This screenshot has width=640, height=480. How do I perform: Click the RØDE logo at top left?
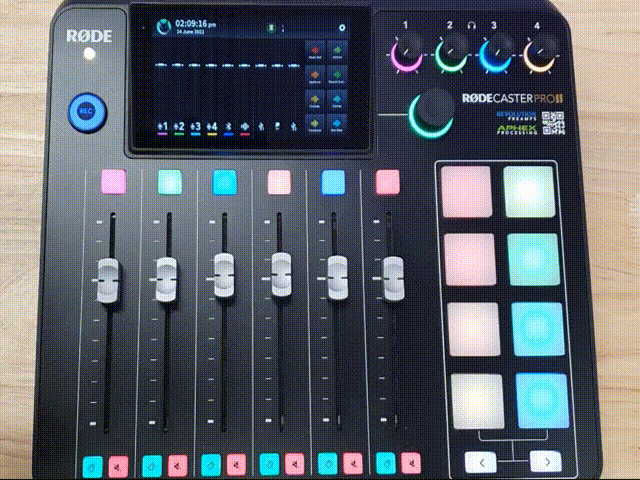(x=89, y=36)
